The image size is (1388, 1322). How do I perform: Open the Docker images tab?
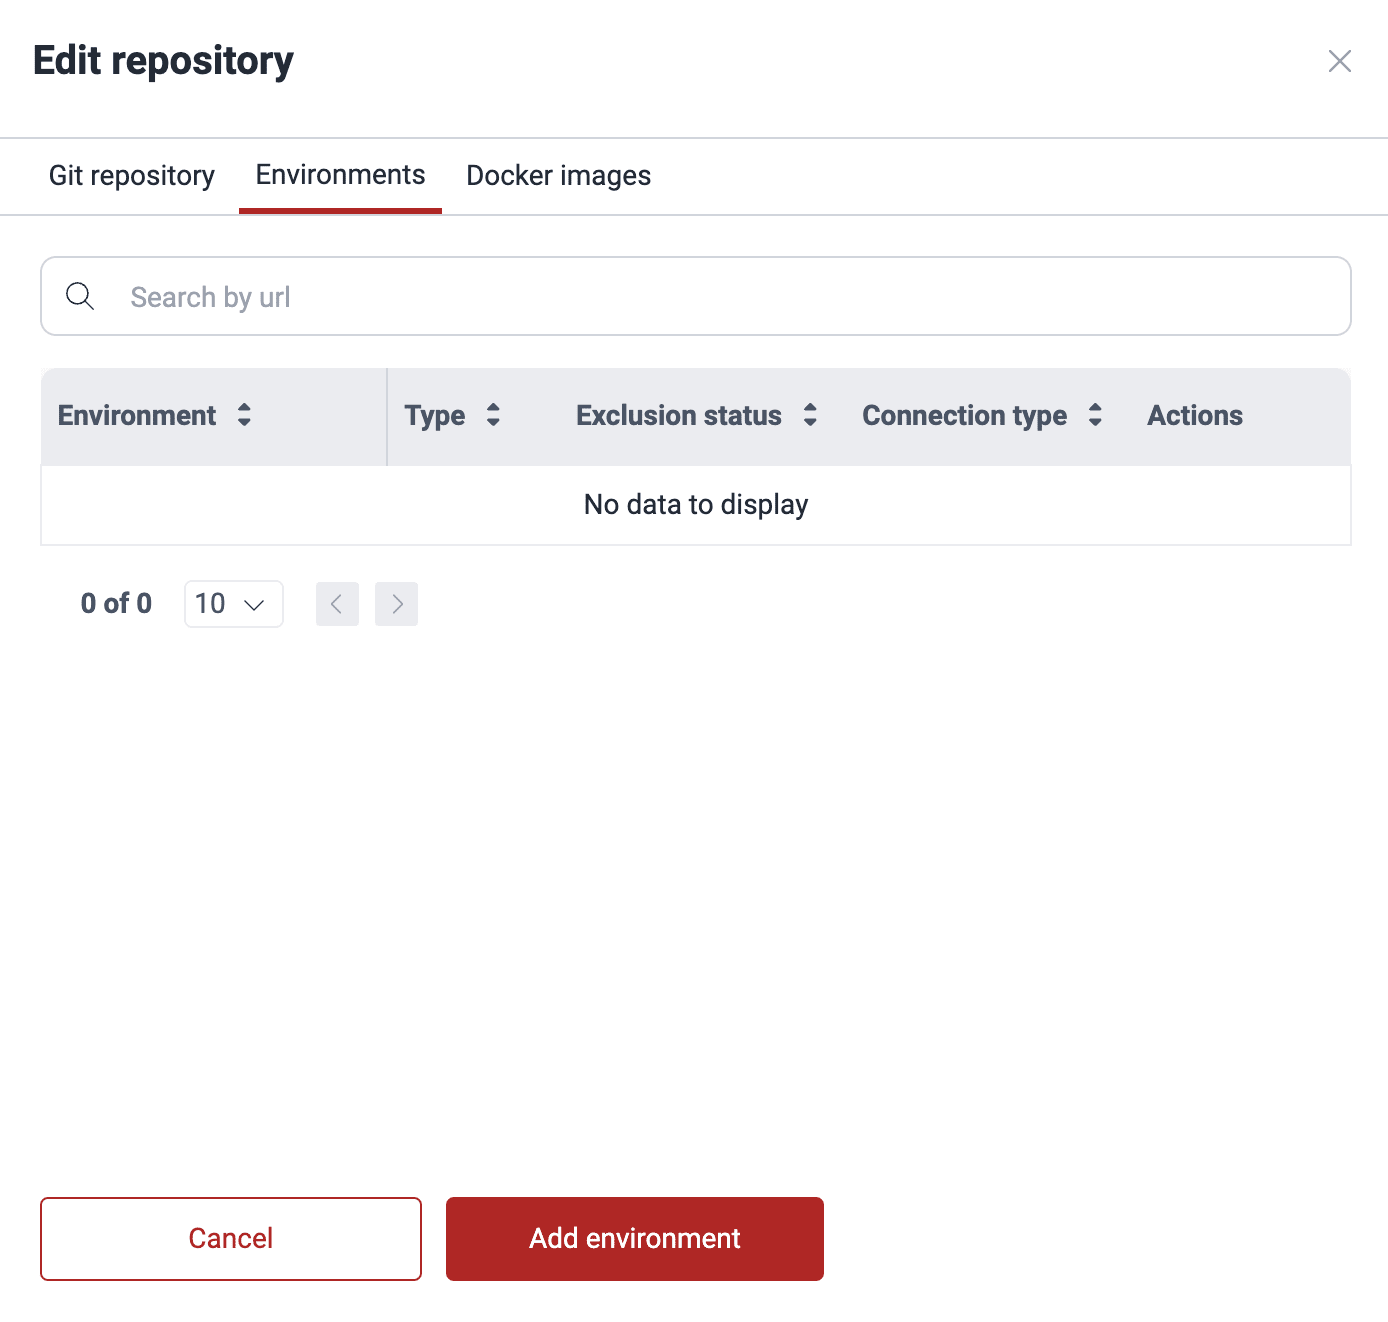pyautogui.click(x=558, y=176)
